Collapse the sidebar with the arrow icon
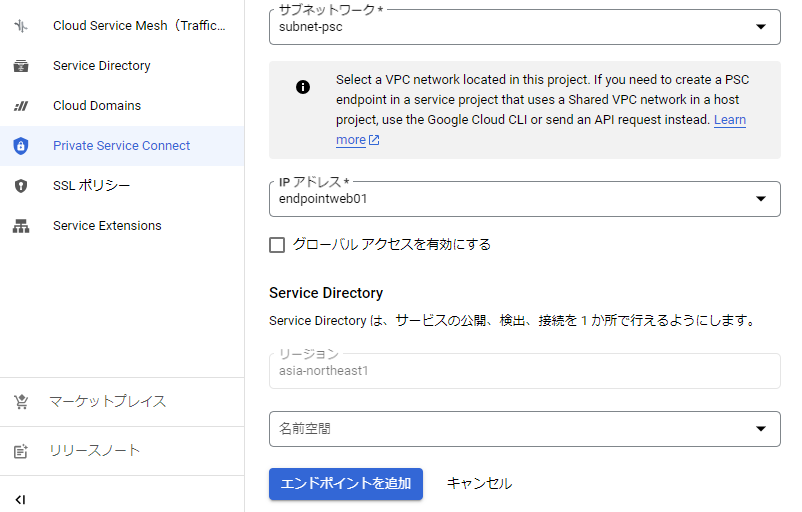This screenshot has width=802, height=512. tap(21, 499)
